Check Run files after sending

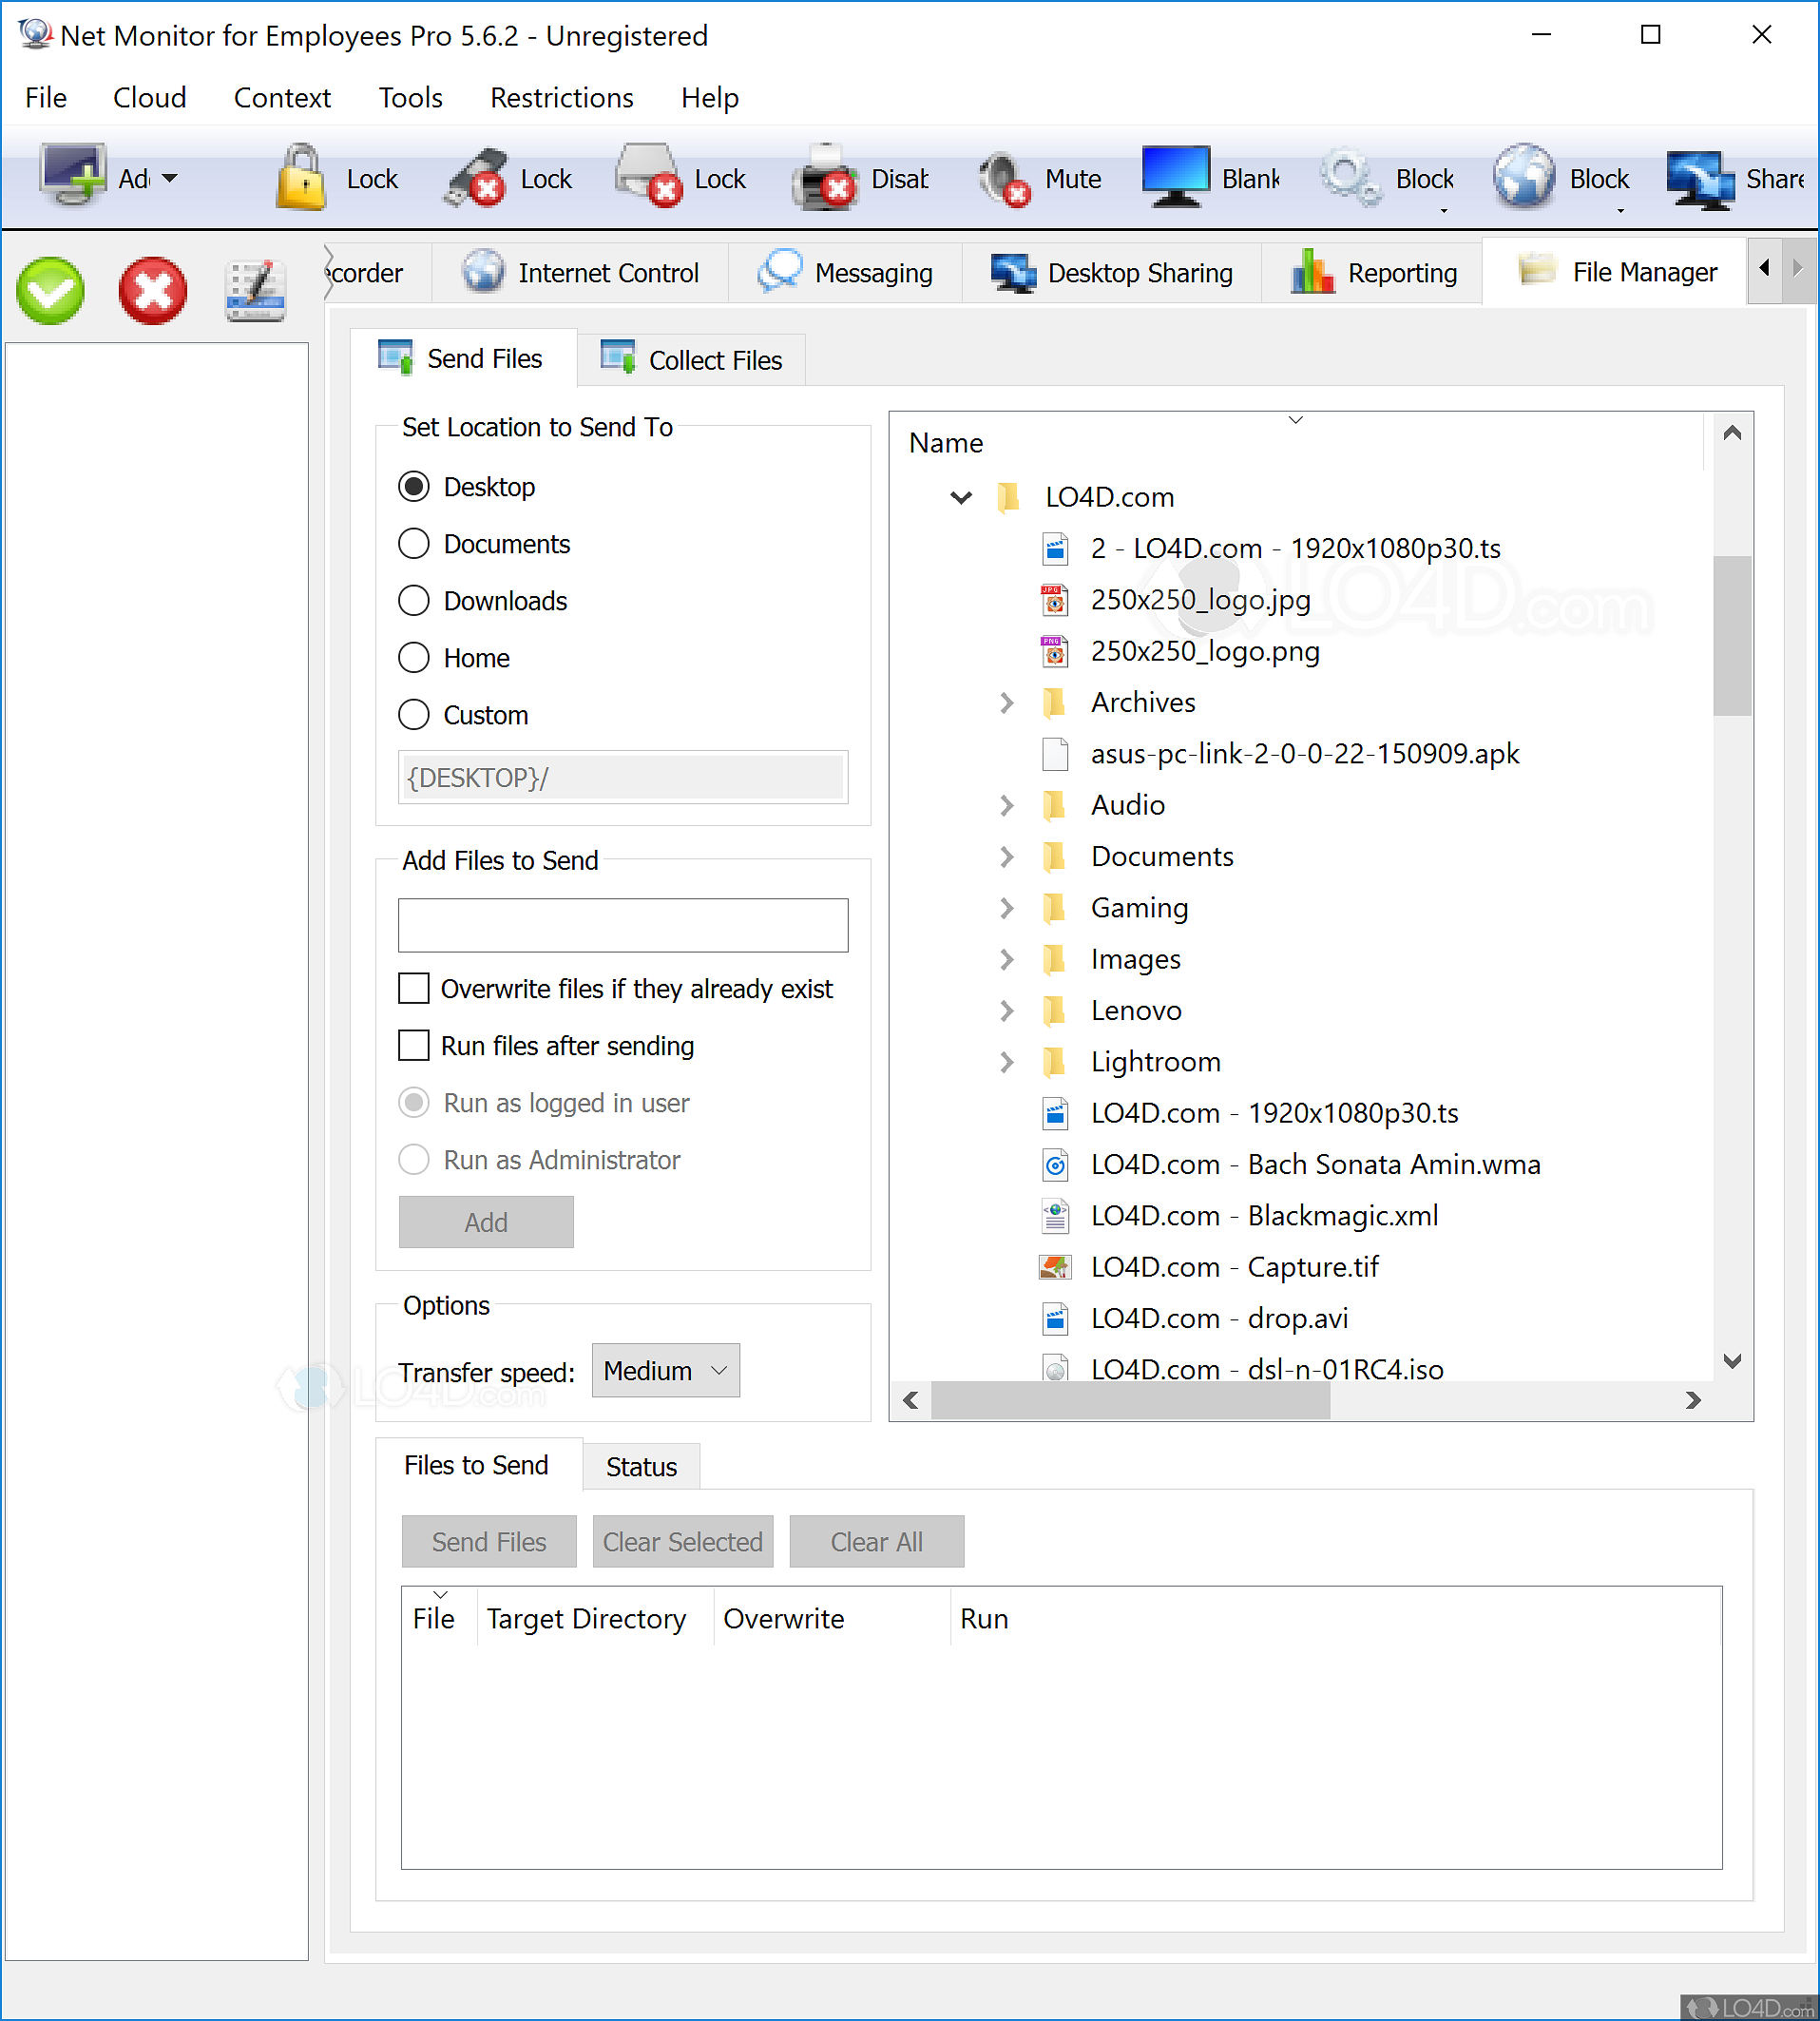coord(413,1045)
